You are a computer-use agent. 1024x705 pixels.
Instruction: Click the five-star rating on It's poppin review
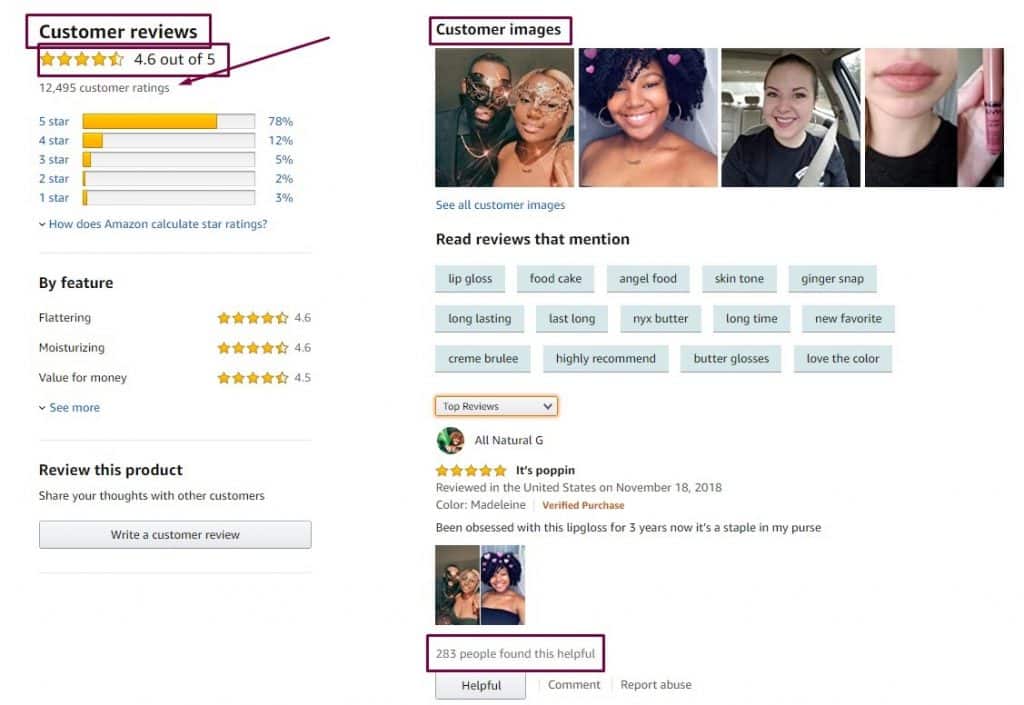(471, 470)
